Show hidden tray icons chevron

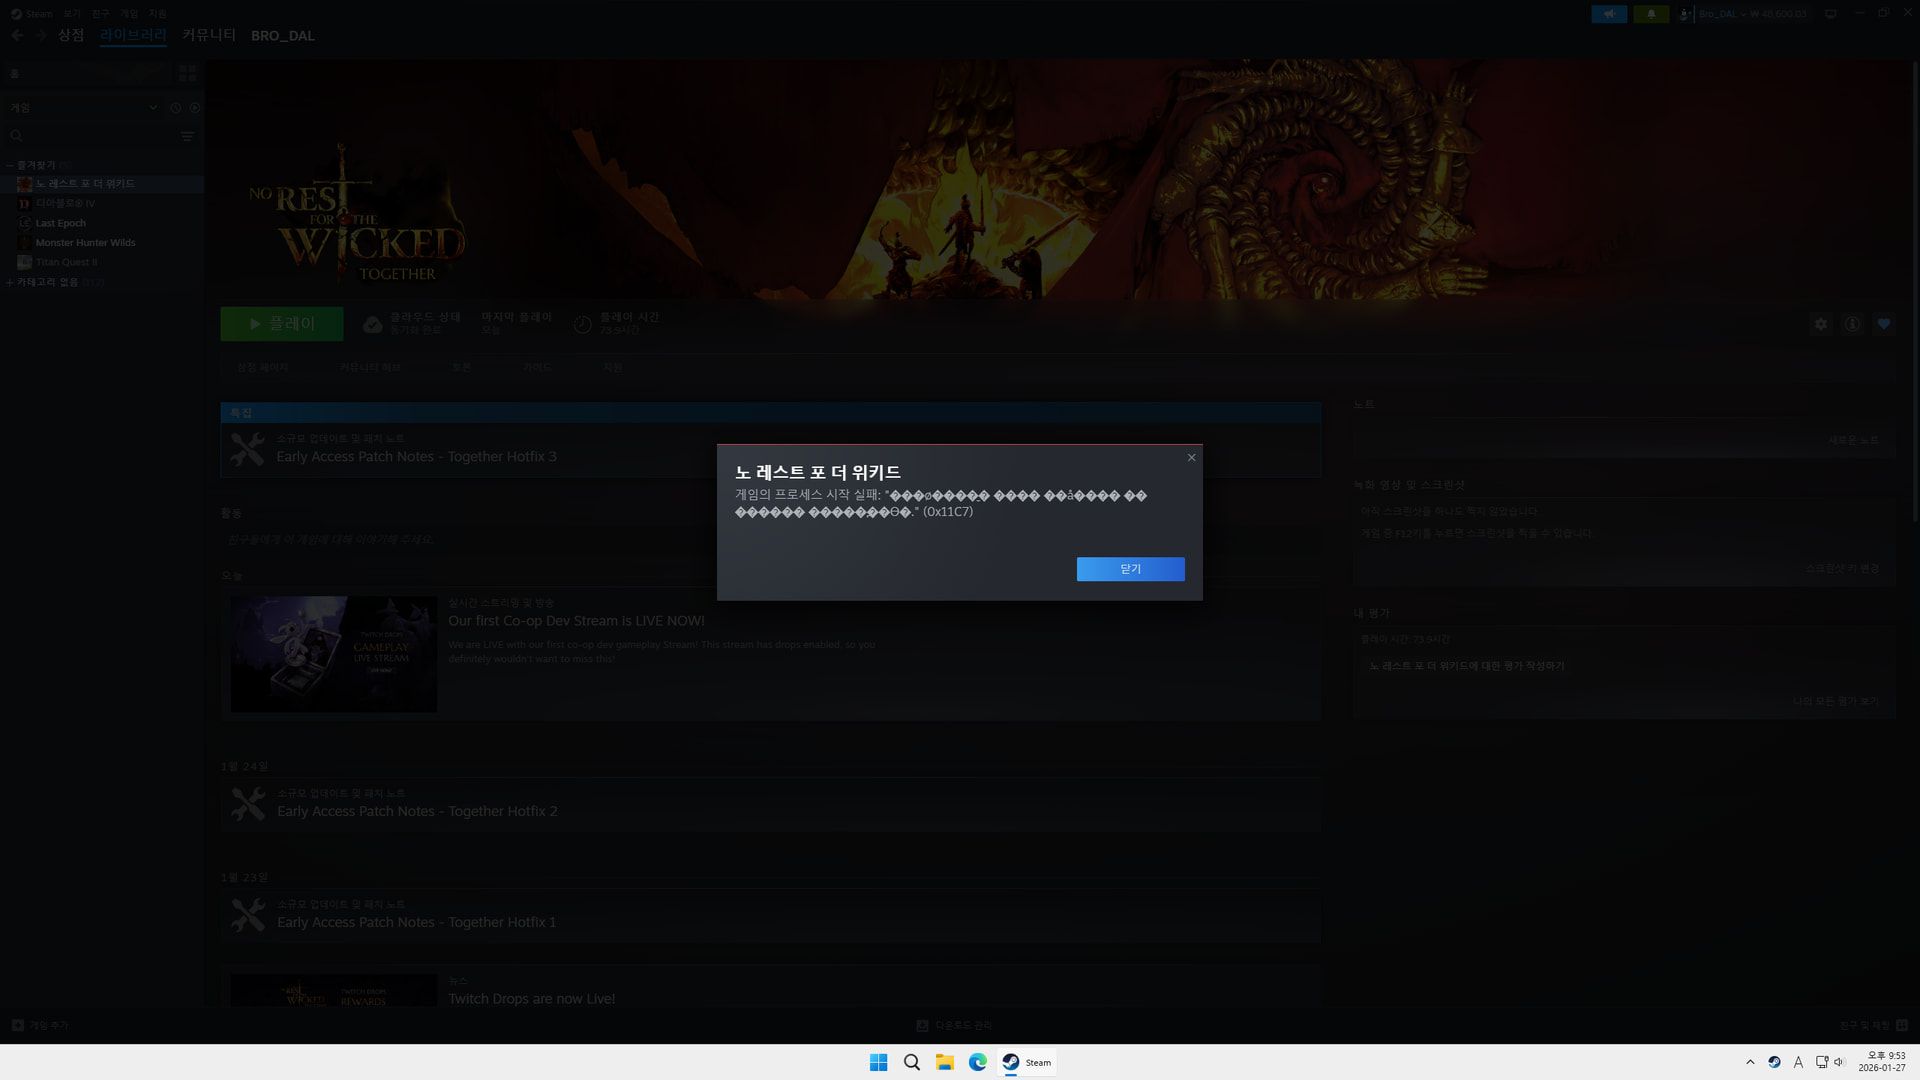click(x=1750, y=1062)
